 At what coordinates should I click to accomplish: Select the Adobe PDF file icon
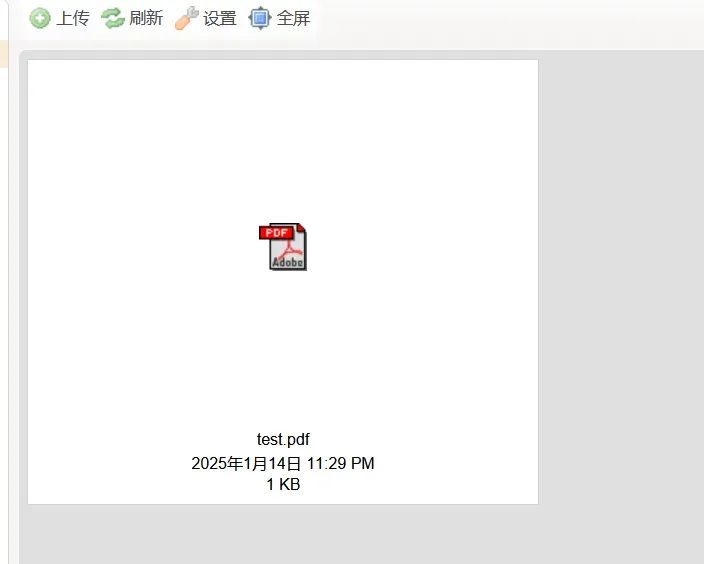tap(283, 247)
